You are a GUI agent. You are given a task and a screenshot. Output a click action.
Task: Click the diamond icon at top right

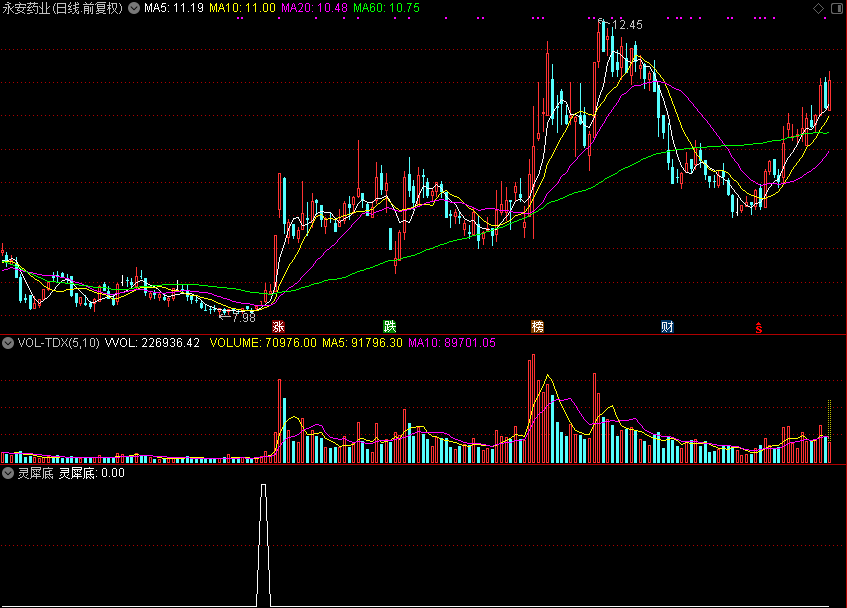[818, 8]
